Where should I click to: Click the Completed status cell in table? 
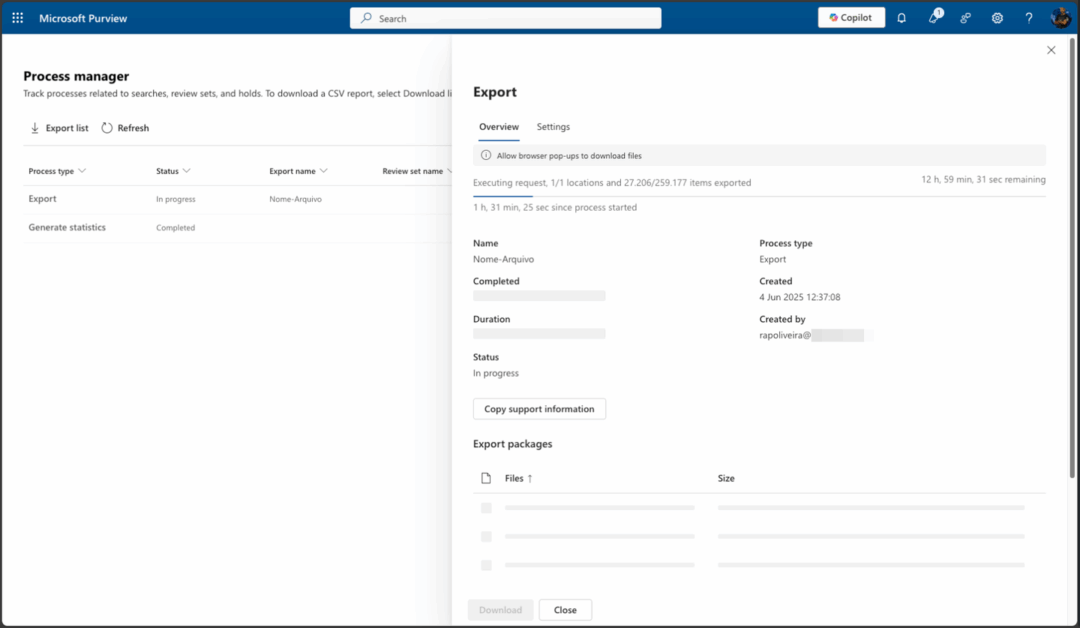click(176, 228)
